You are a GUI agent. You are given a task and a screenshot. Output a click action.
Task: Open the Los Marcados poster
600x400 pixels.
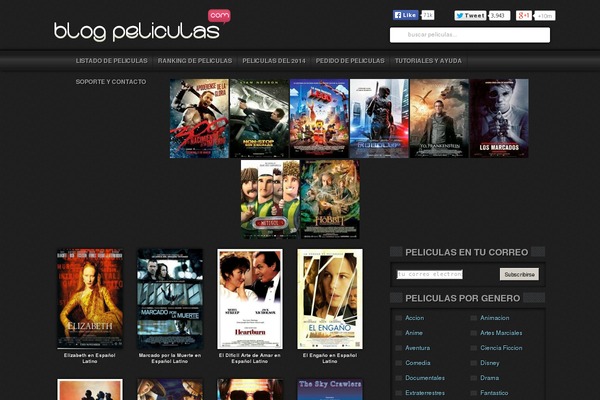[499, 118]
